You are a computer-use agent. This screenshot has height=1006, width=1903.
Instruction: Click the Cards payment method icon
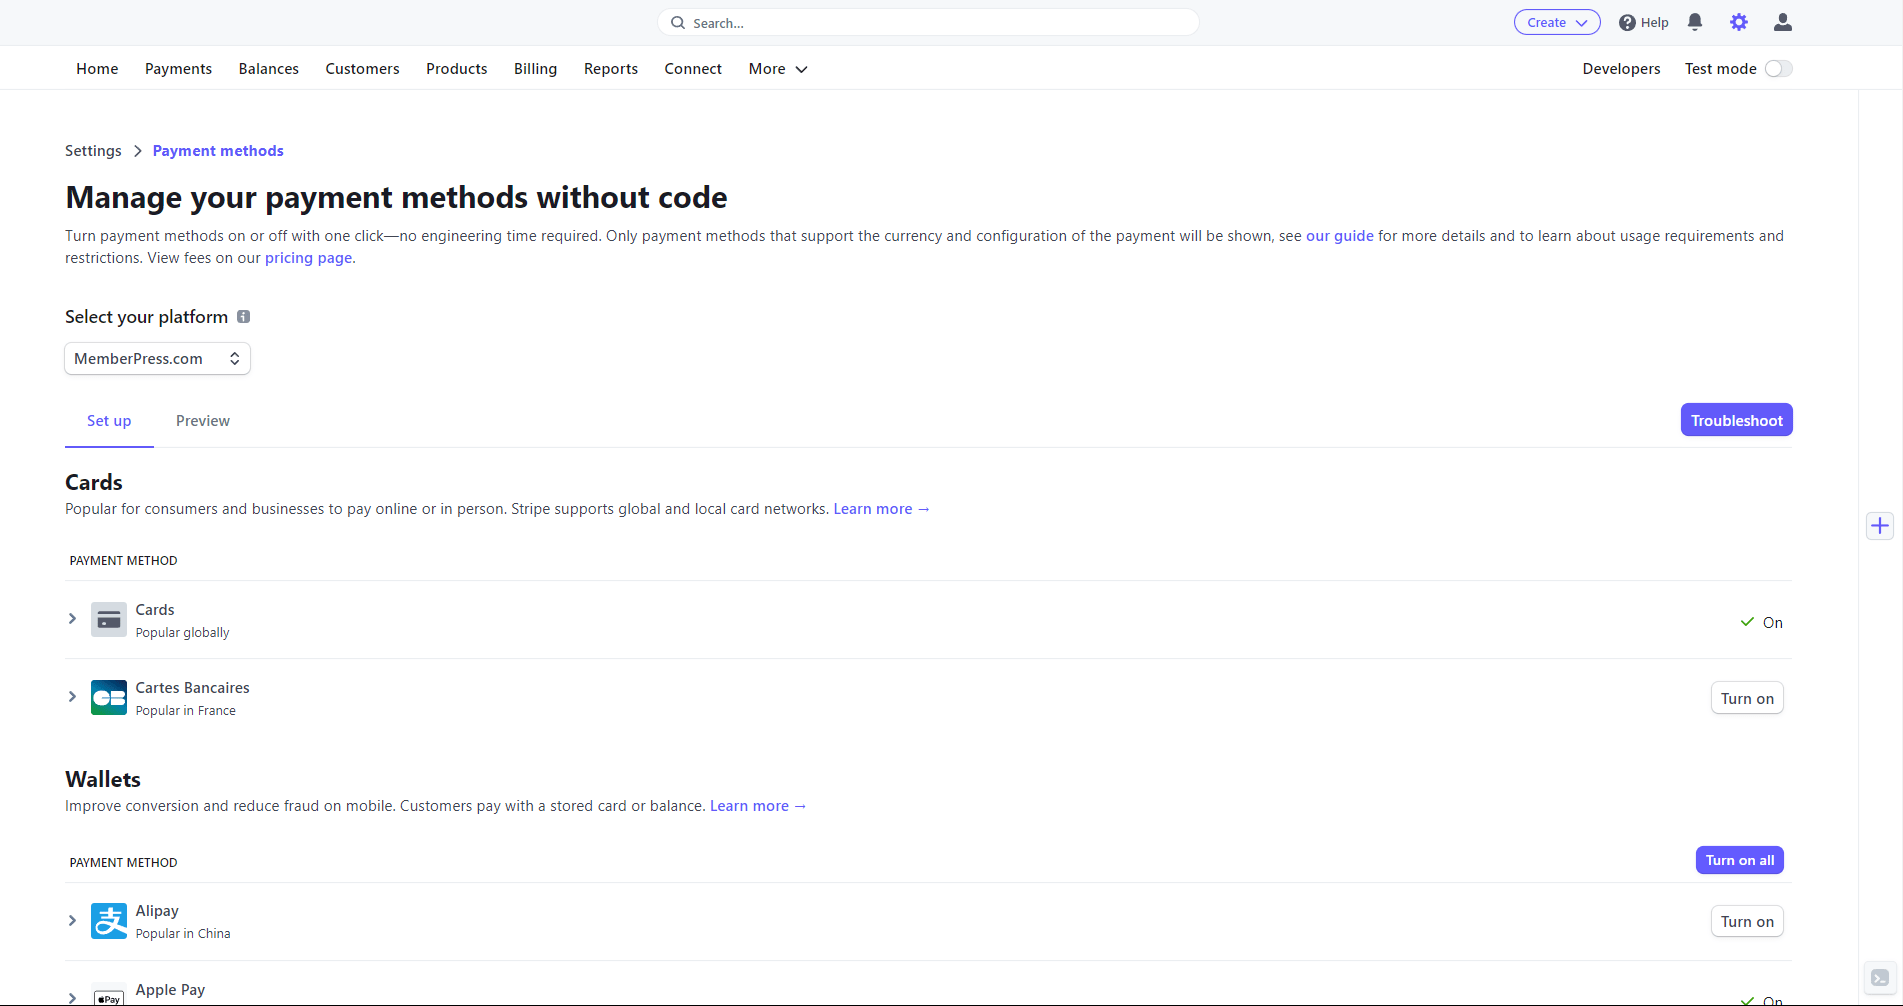tap(108, 619)
